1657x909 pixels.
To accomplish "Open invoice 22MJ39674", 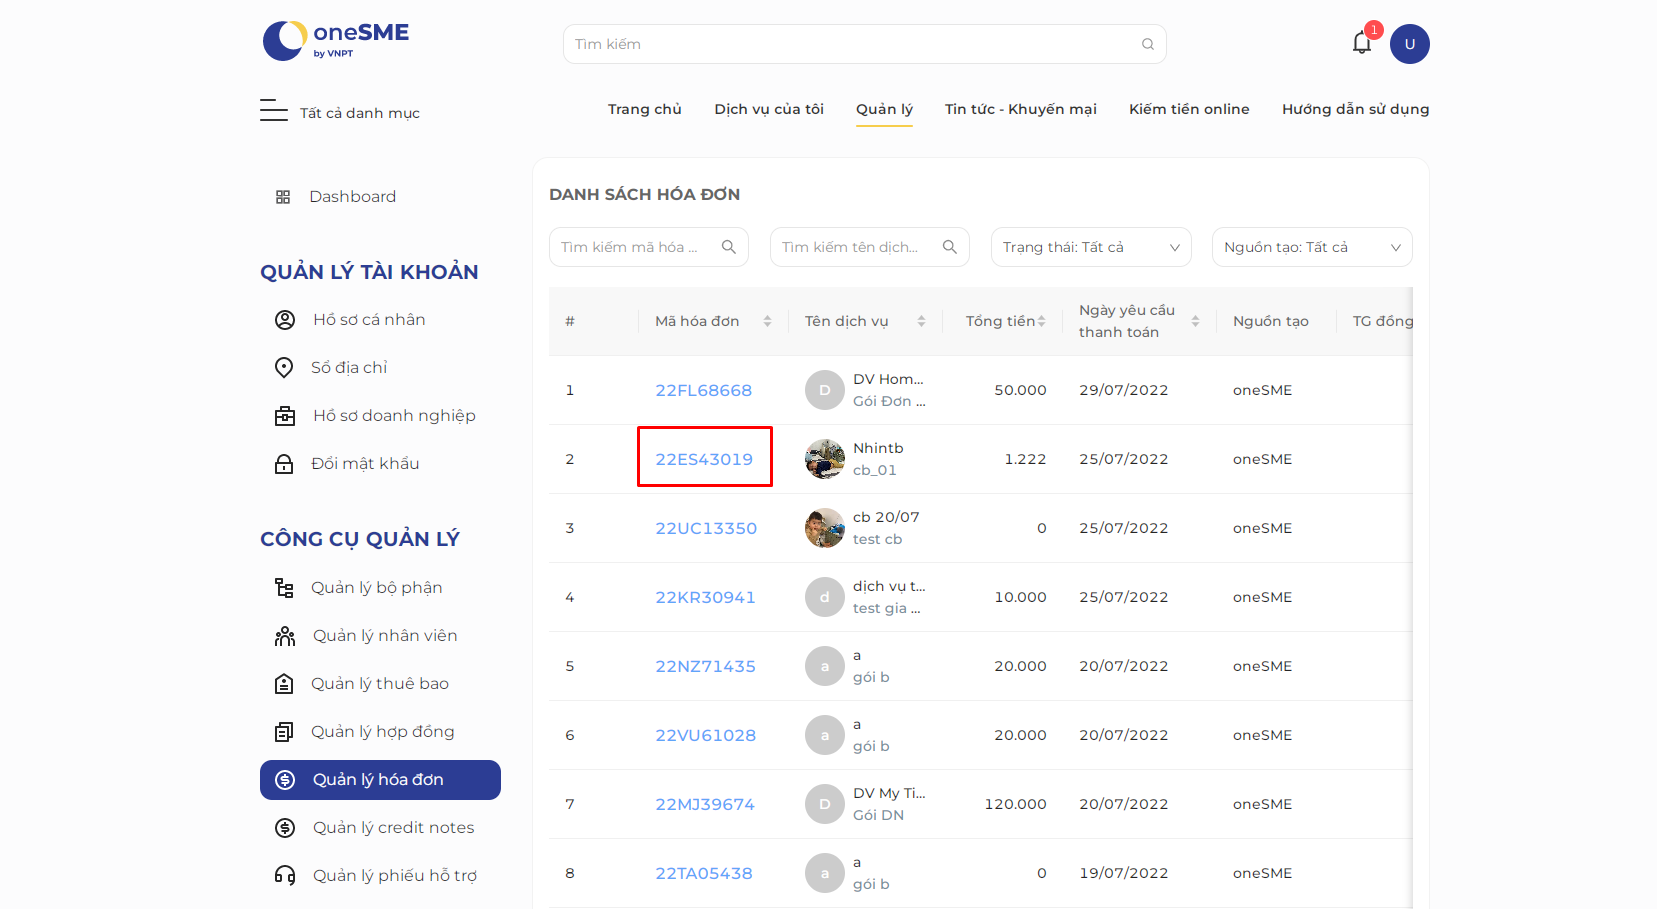I will 705,804.
